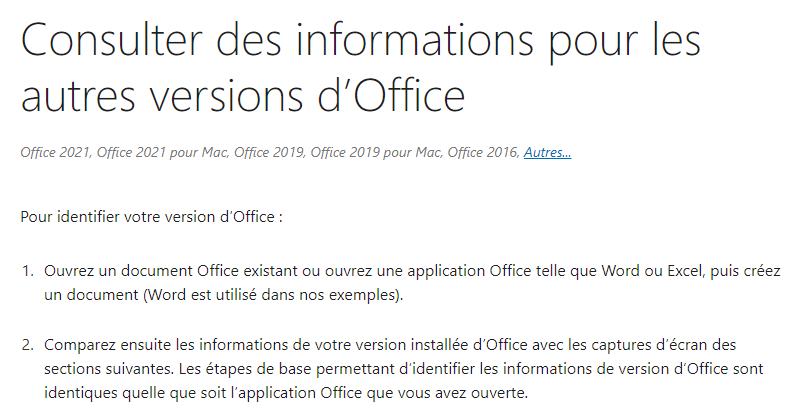Image resolution: width=802 pixels, height=417 pixels.
Task: Click "Word" in "telle que Word ou Excel"
Action: 620,271
